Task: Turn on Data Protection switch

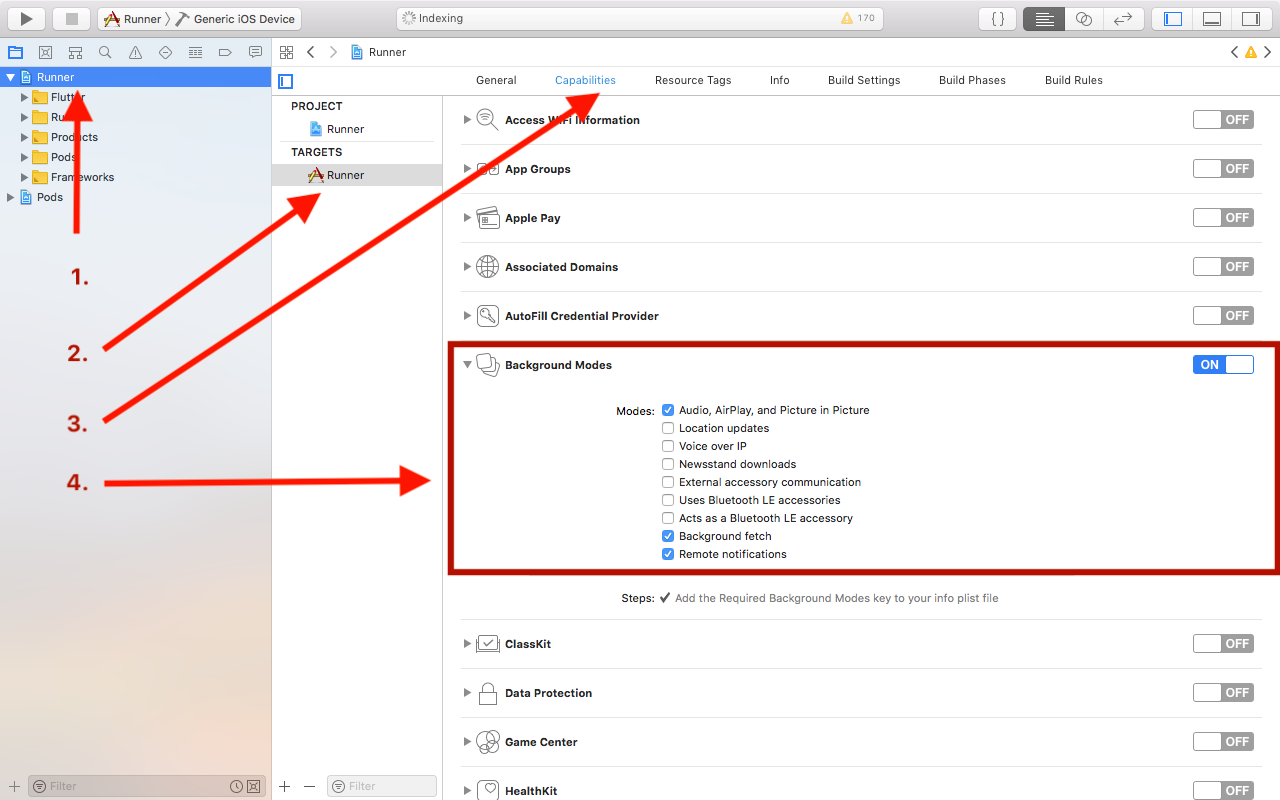Action: 1223,693
